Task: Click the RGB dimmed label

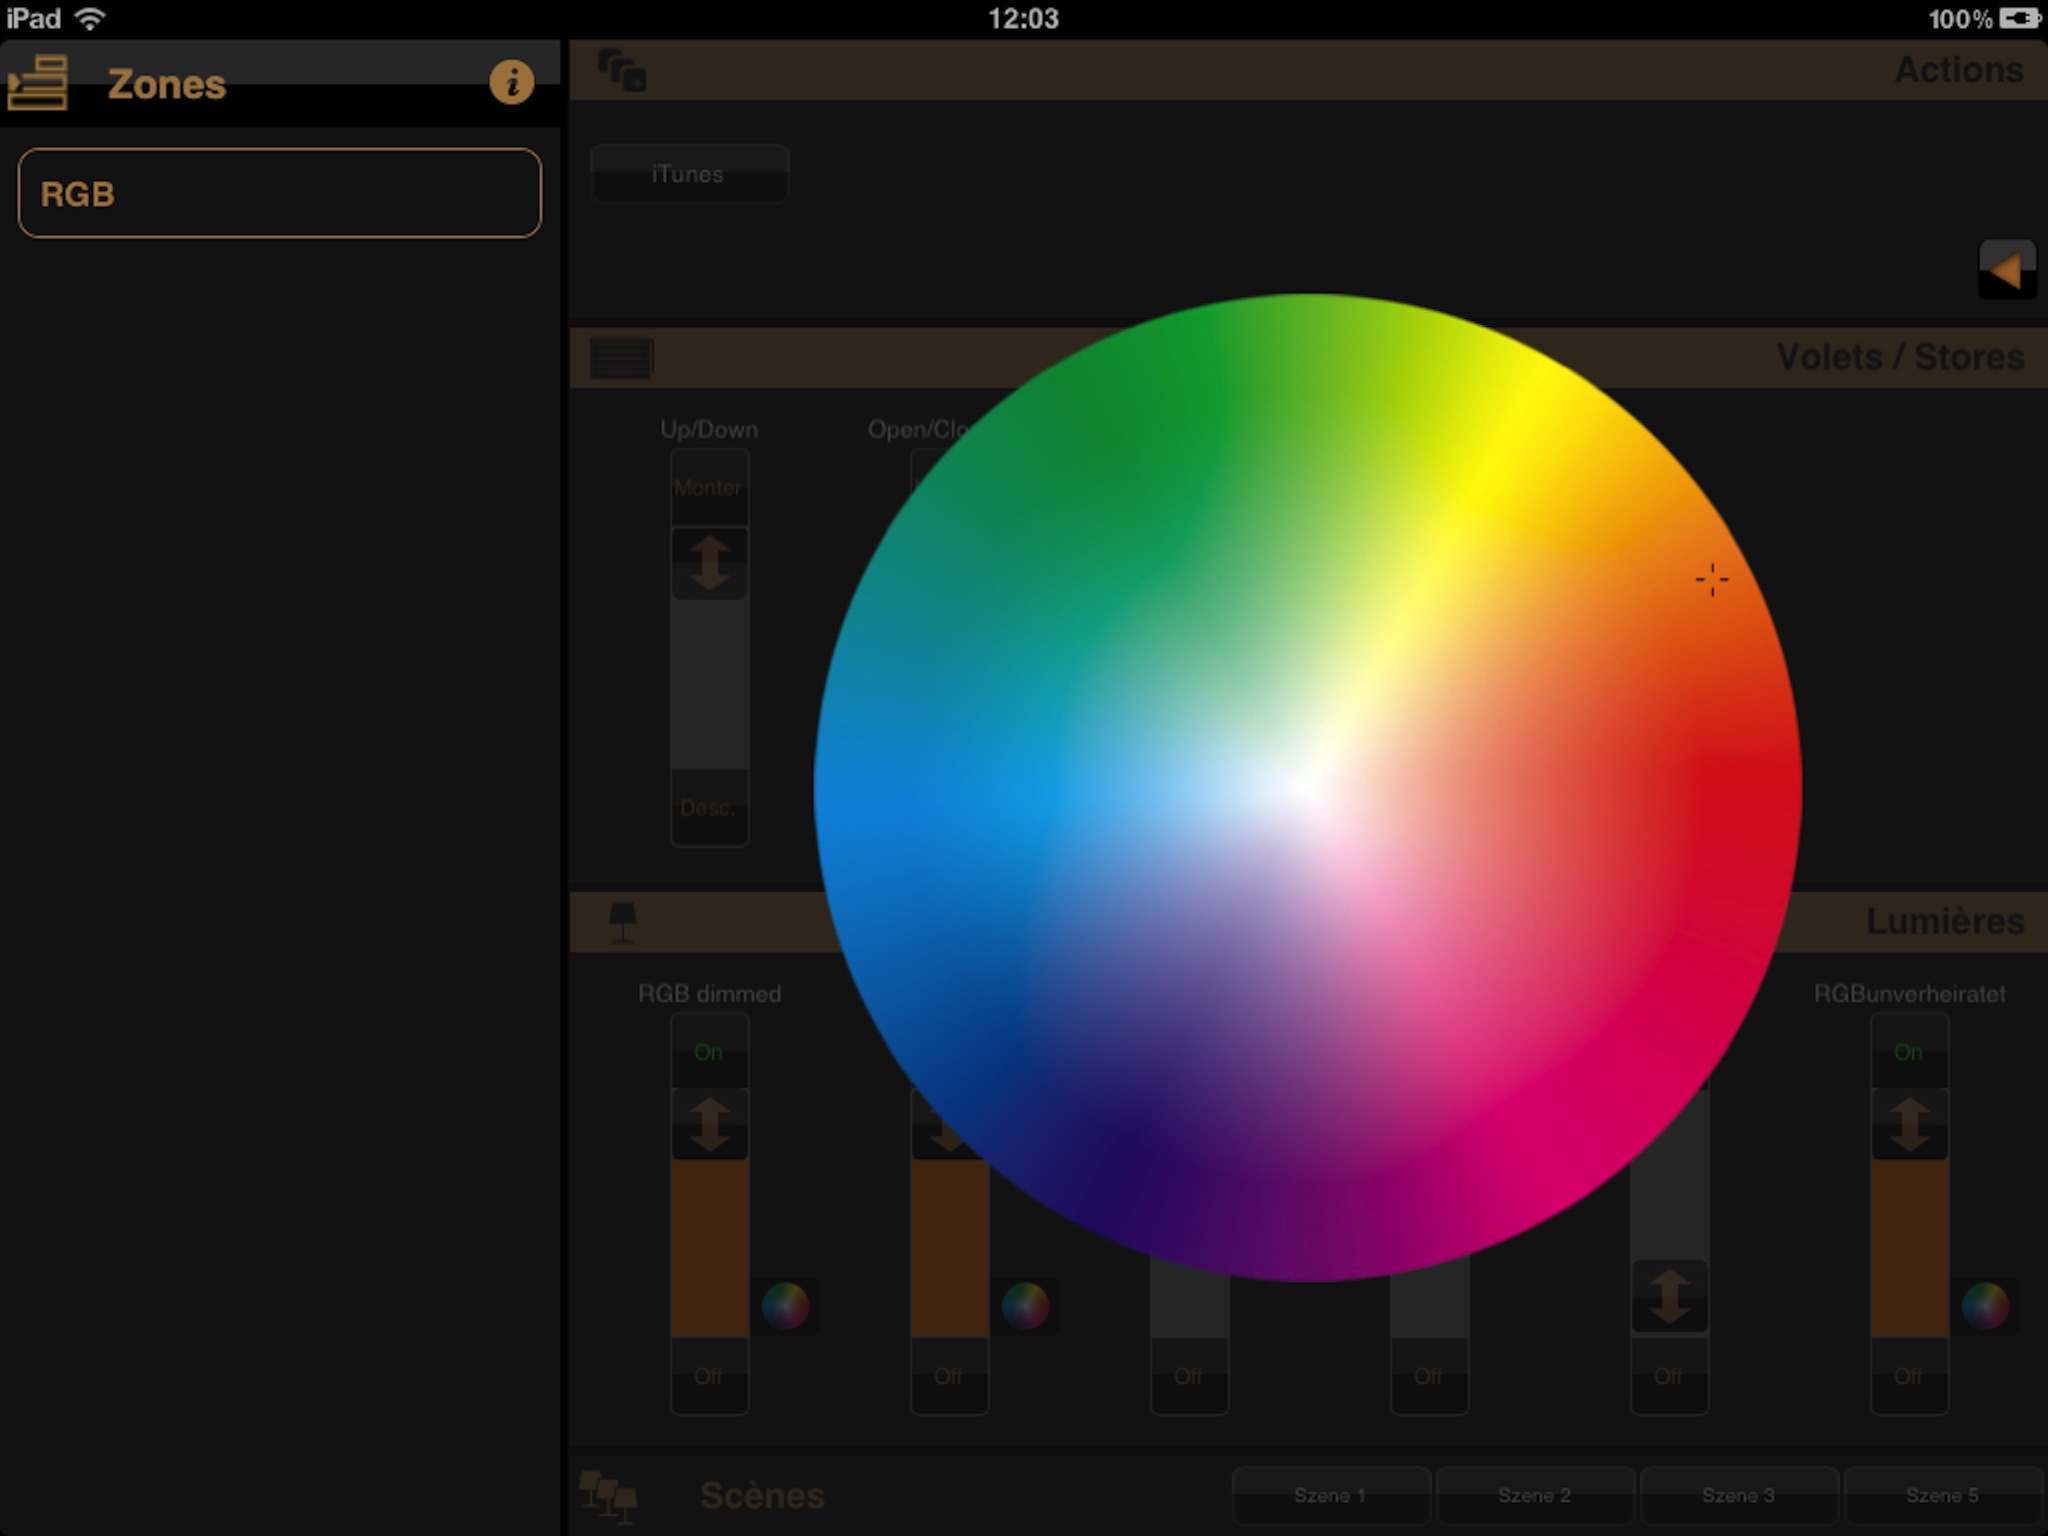Action: (709, 993)
